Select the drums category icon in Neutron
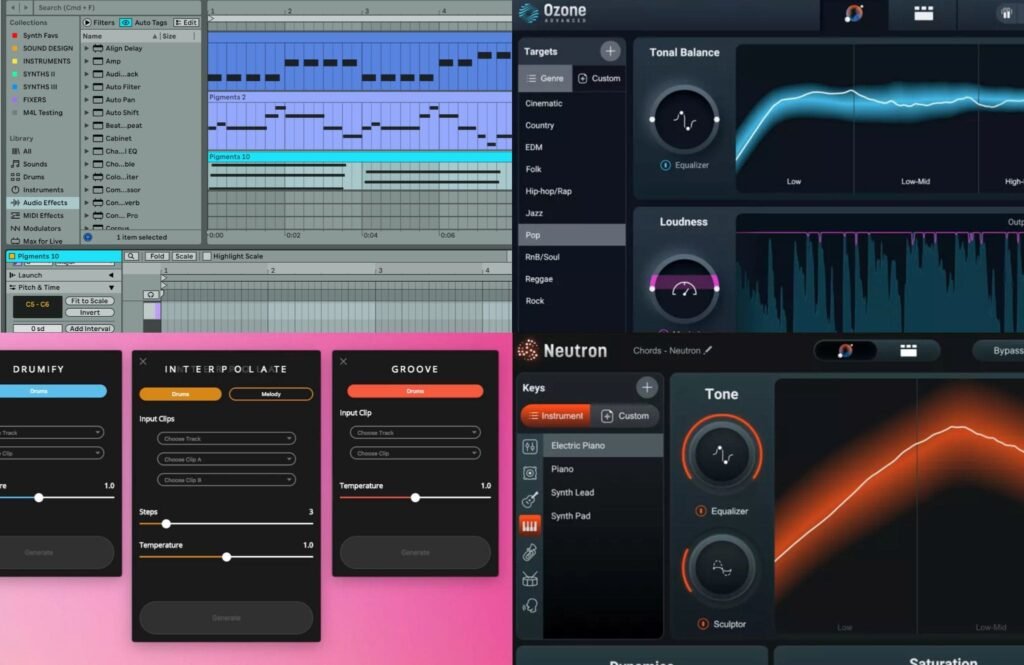The height and width of the screenshot is (665, 1024). point(530,579)
